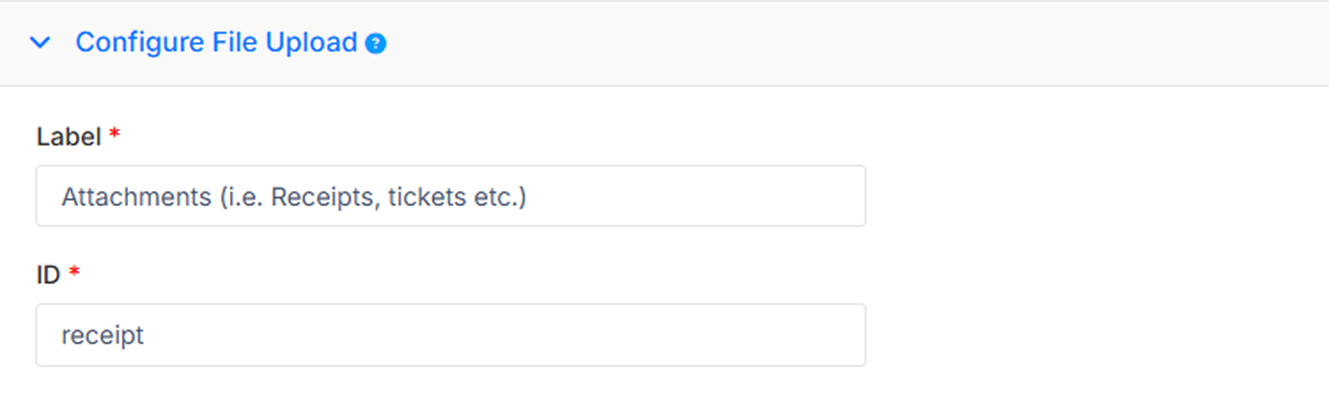Focus the ID input field
Screen dimensions: 1329x413
click(451, 335)
